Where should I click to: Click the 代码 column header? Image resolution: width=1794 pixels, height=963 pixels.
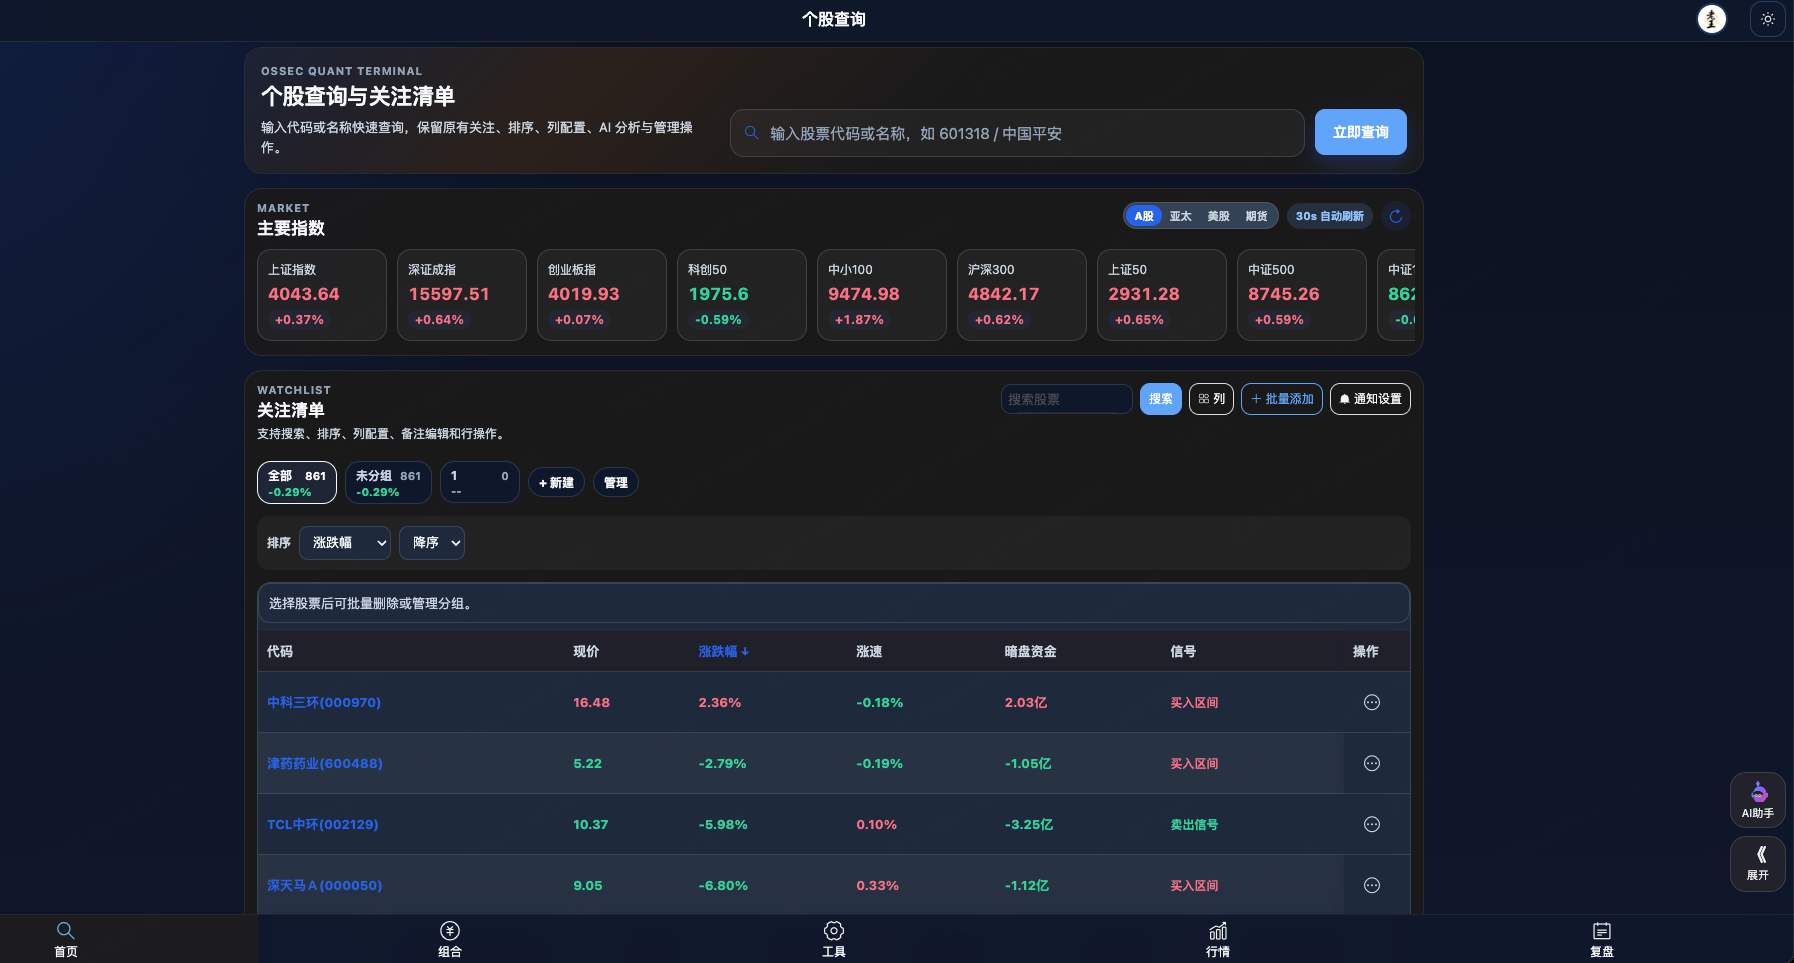[280, 651]
